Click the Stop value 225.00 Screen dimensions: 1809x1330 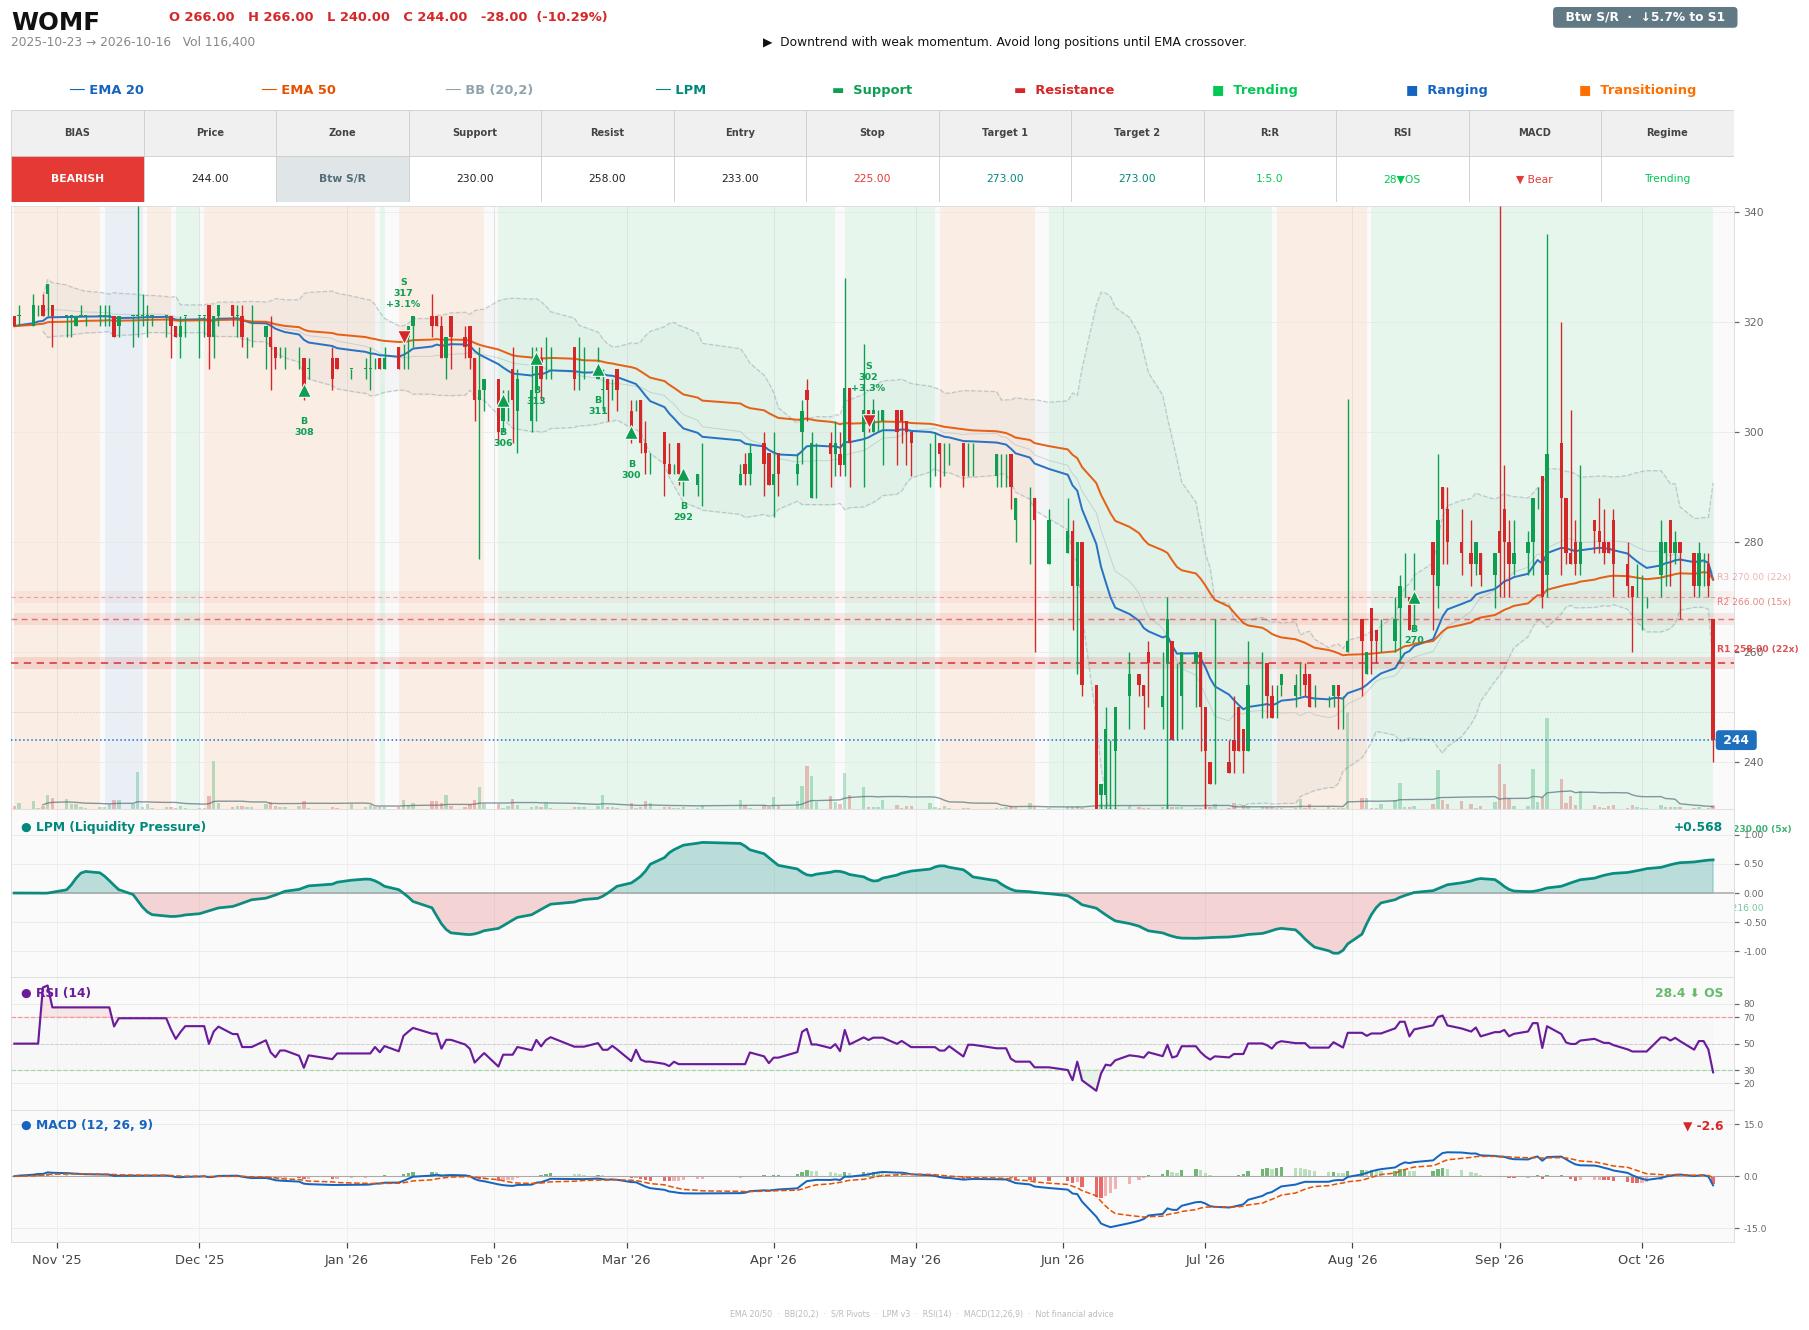(x=872, y=179)
